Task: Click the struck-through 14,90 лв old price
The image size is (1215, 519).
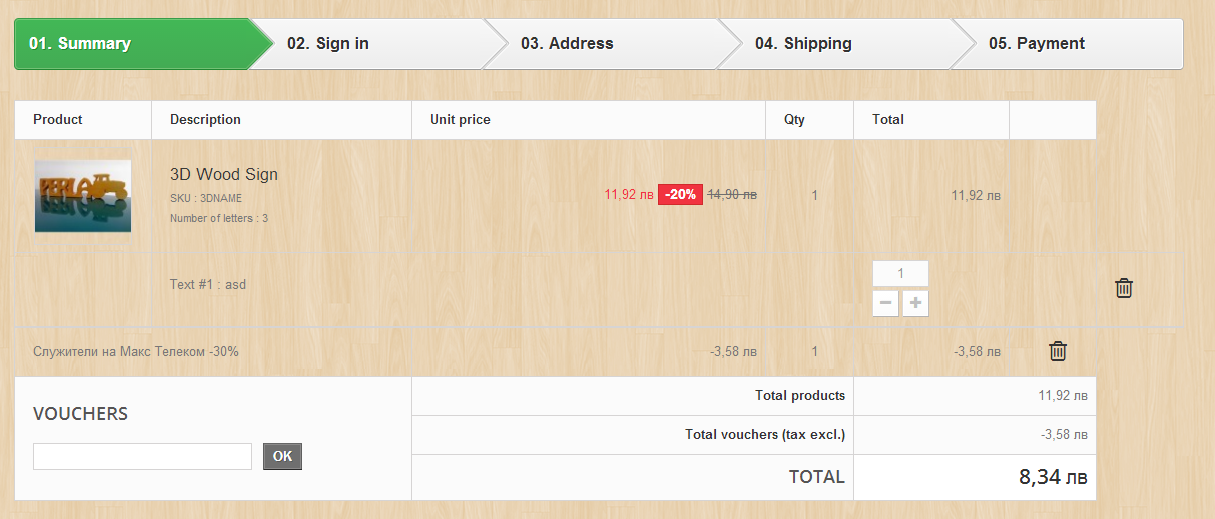Action: (732, 195)
